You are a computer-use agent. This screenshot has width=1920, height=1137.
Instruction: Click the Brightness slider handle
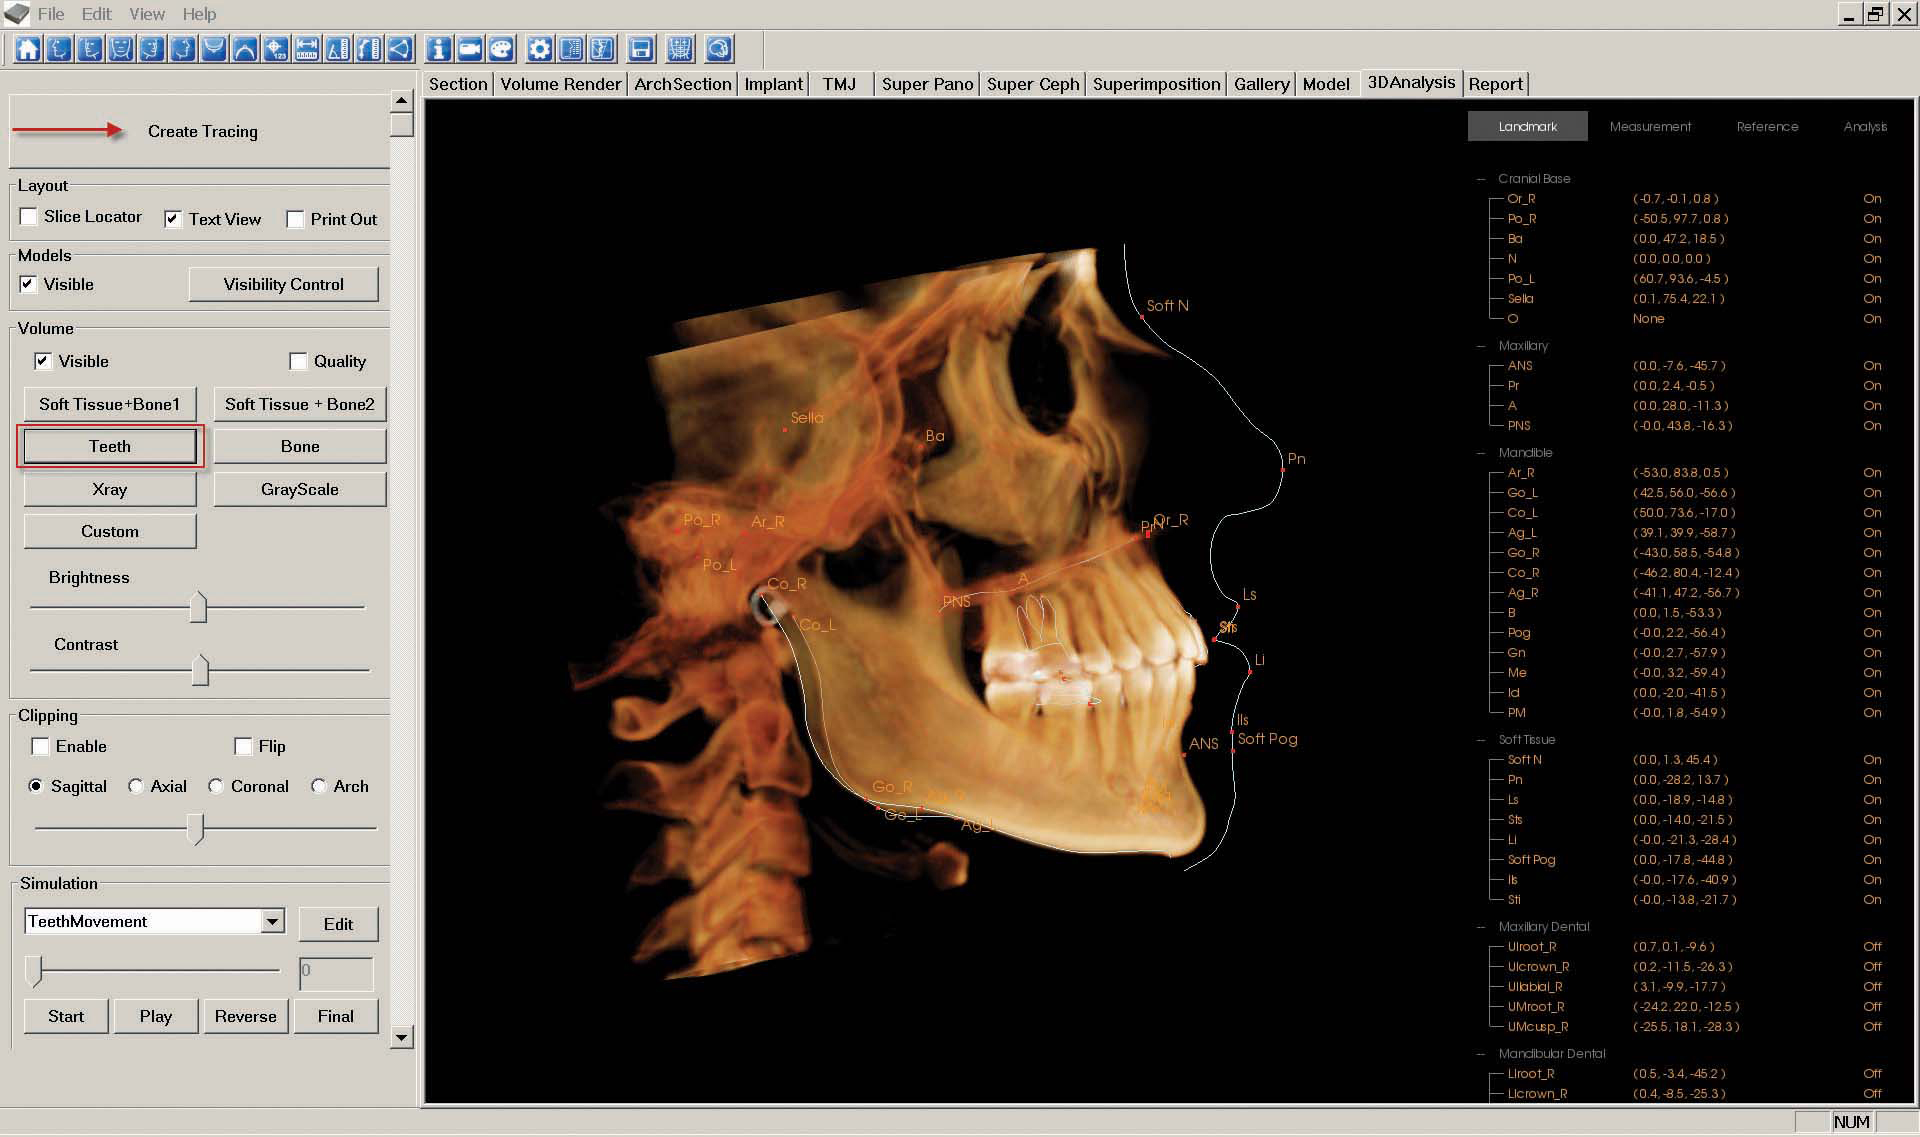pyautogui.click(x=198, y=607)
